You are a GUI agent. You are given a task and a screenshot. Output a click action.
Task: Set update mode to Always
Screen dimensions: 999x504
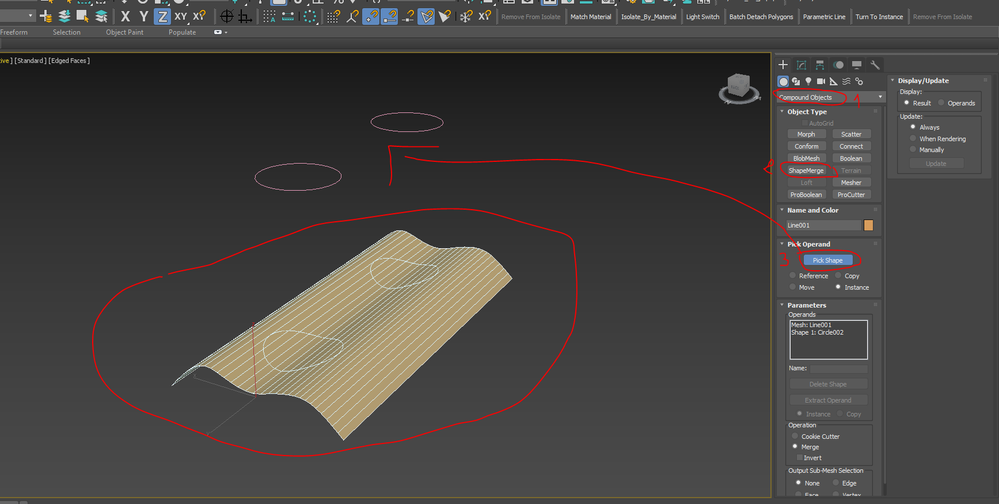(913, 127)
